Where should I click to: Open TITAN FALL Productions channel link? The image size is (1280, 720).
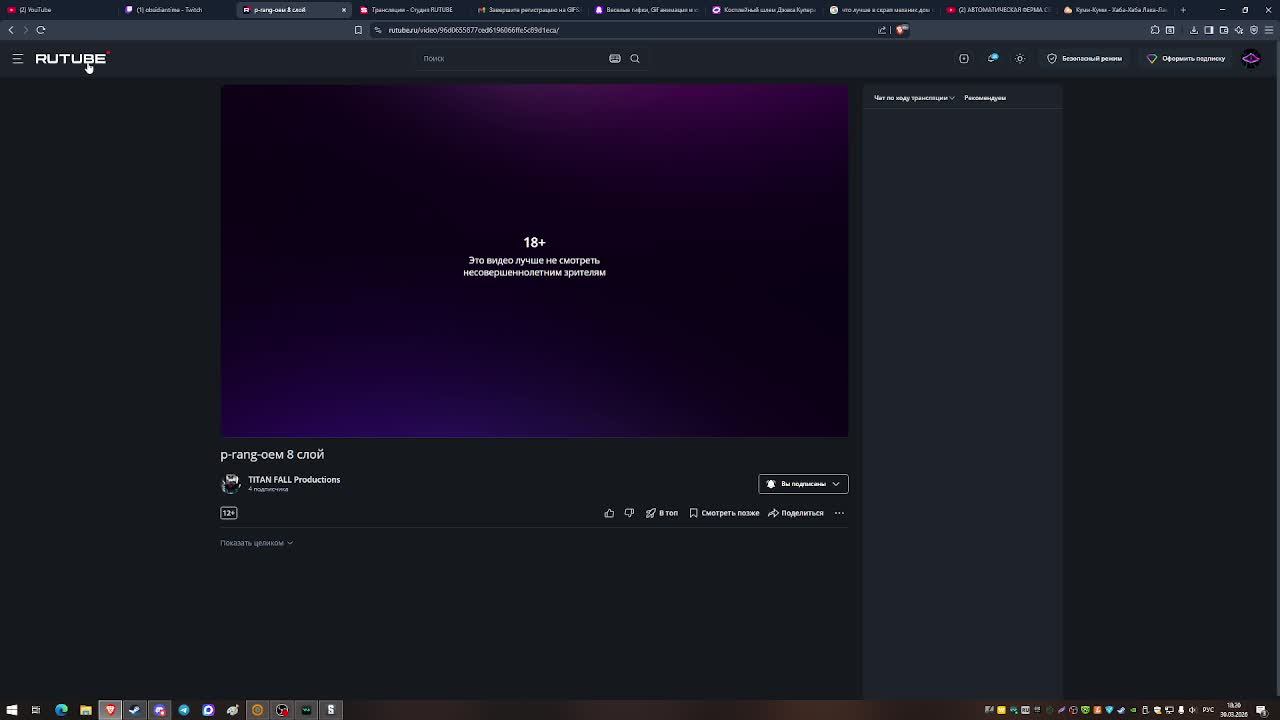point(294,480)
